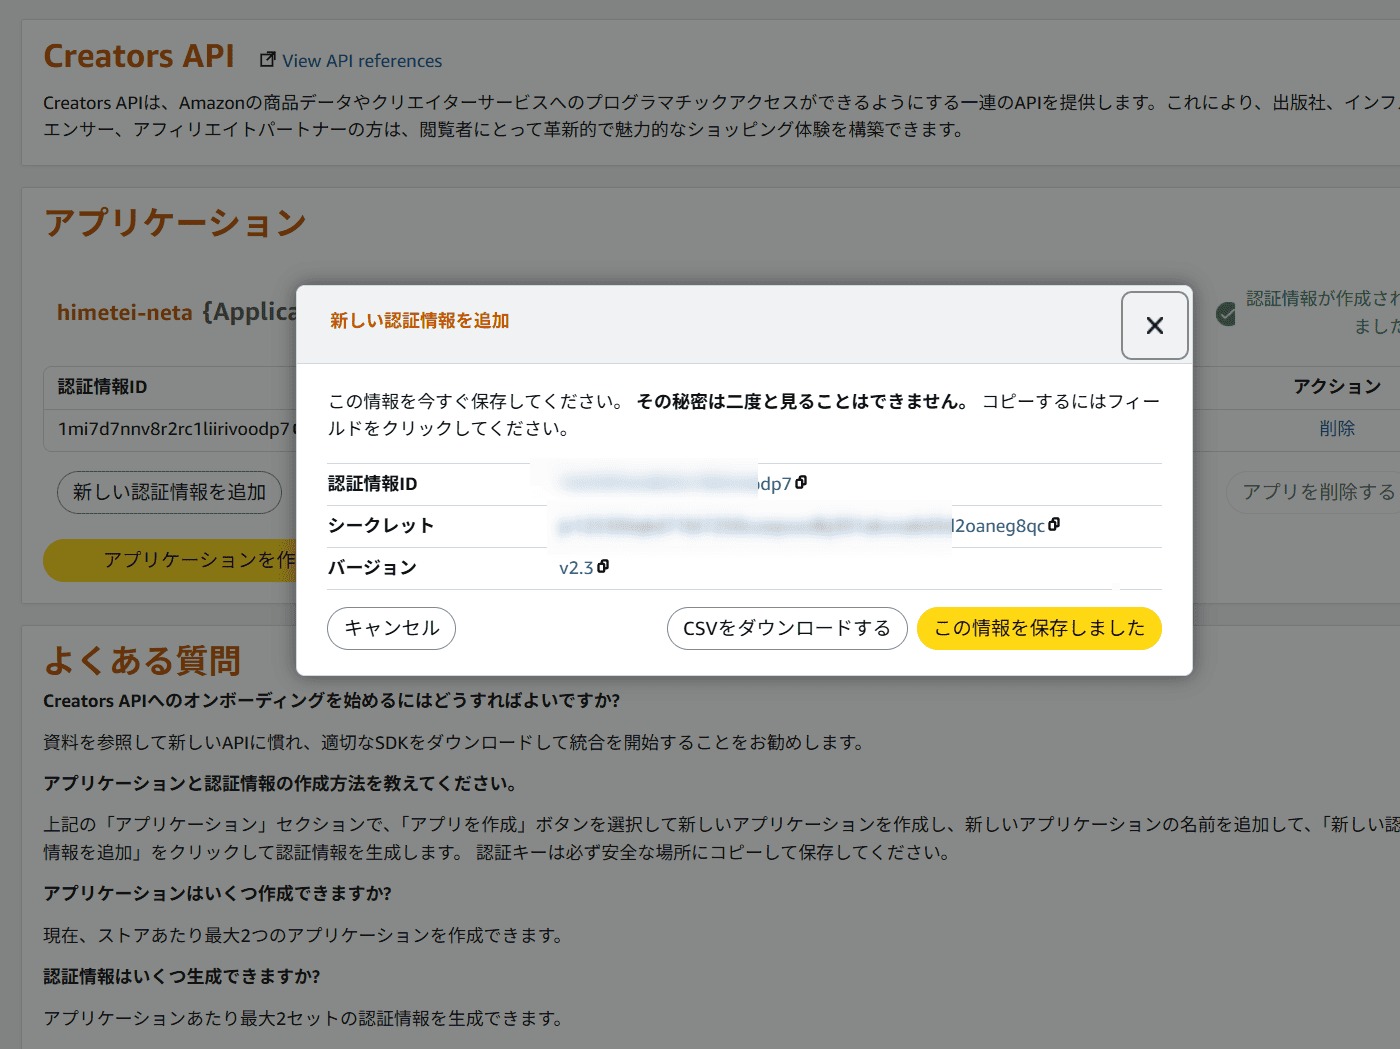Image resolution: width=1400 pixels, height=1049 pixels.
Task: Click the yellow アプリケーションを作成 button
Action: (170, 560)
